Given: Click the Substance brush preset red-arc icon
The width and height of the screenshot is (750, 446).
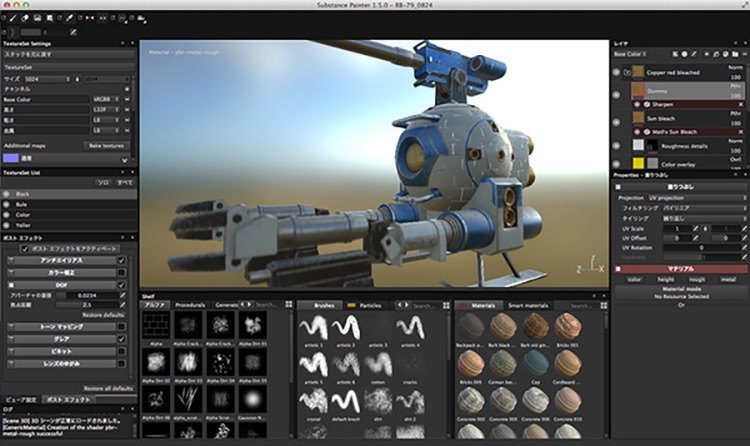Looking at the screenshot, I should pyautogui.click(x=13, y=32).
